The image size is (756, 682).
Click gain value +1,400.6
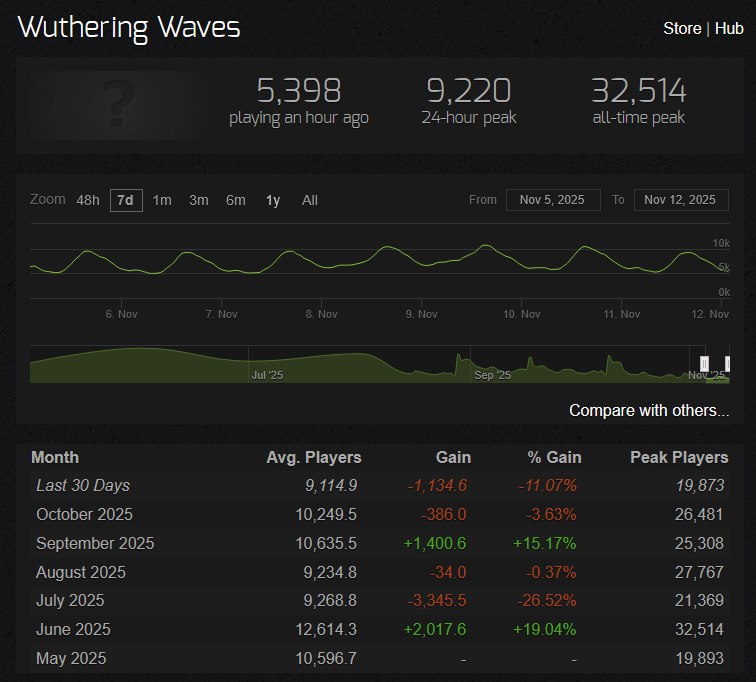coord(435,543)
